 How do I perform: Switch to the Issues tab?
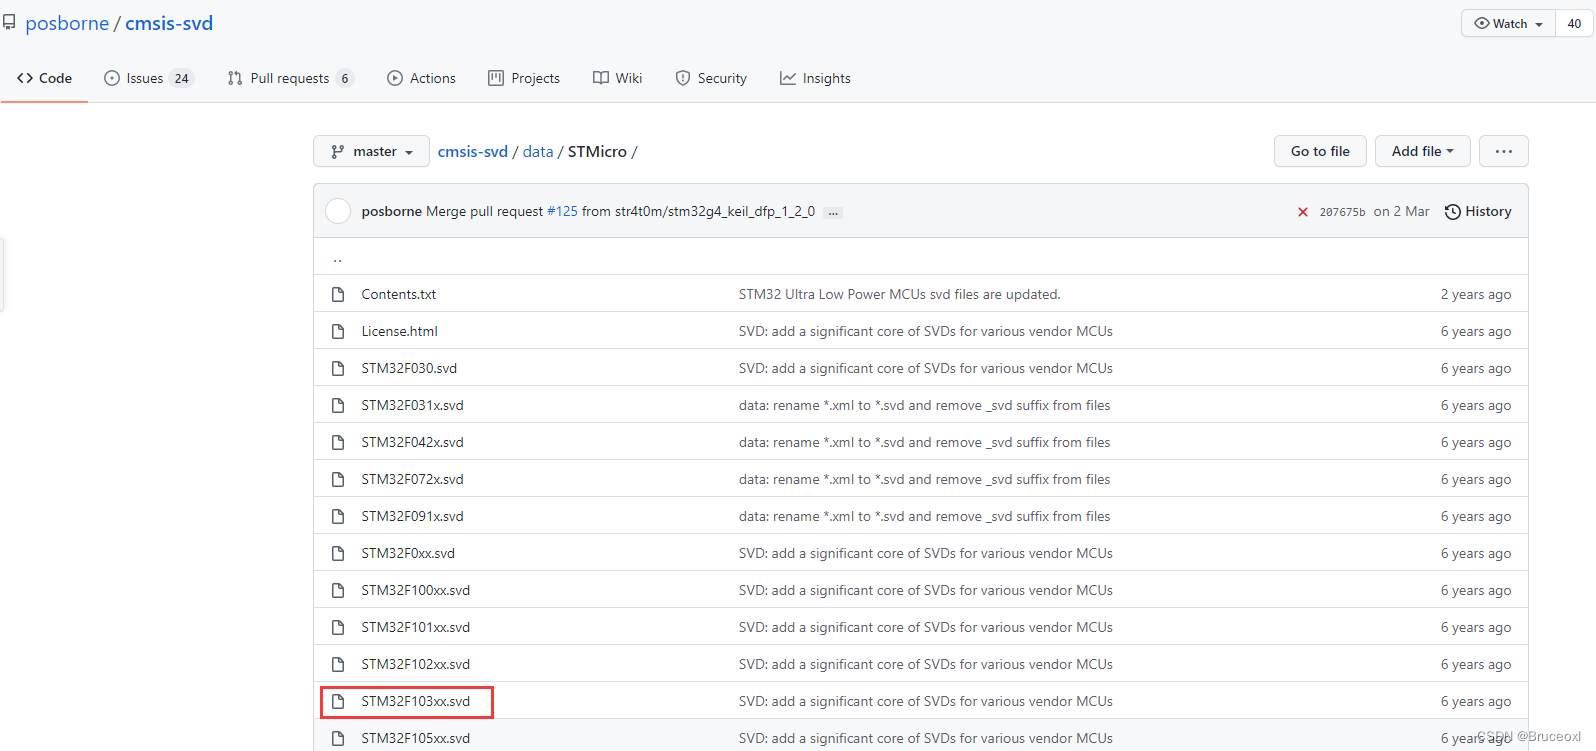coord(148,78)
